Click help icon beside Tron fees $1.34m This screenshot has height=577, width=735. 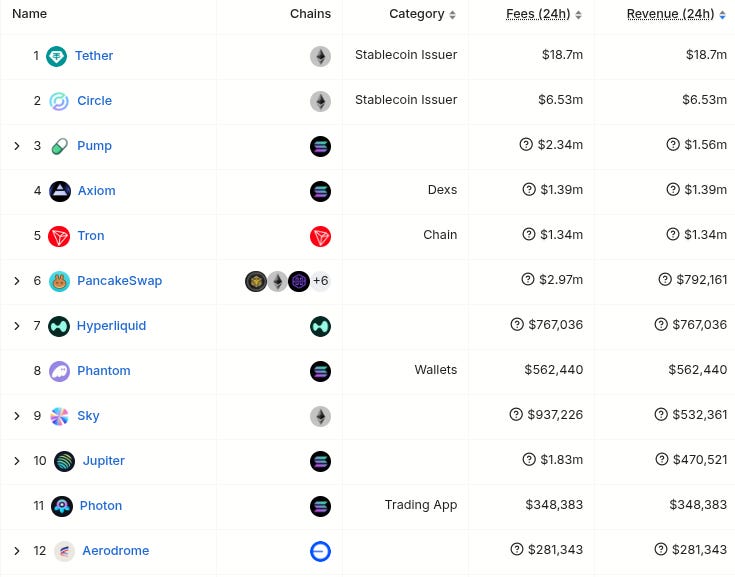(x=529, y=234)
